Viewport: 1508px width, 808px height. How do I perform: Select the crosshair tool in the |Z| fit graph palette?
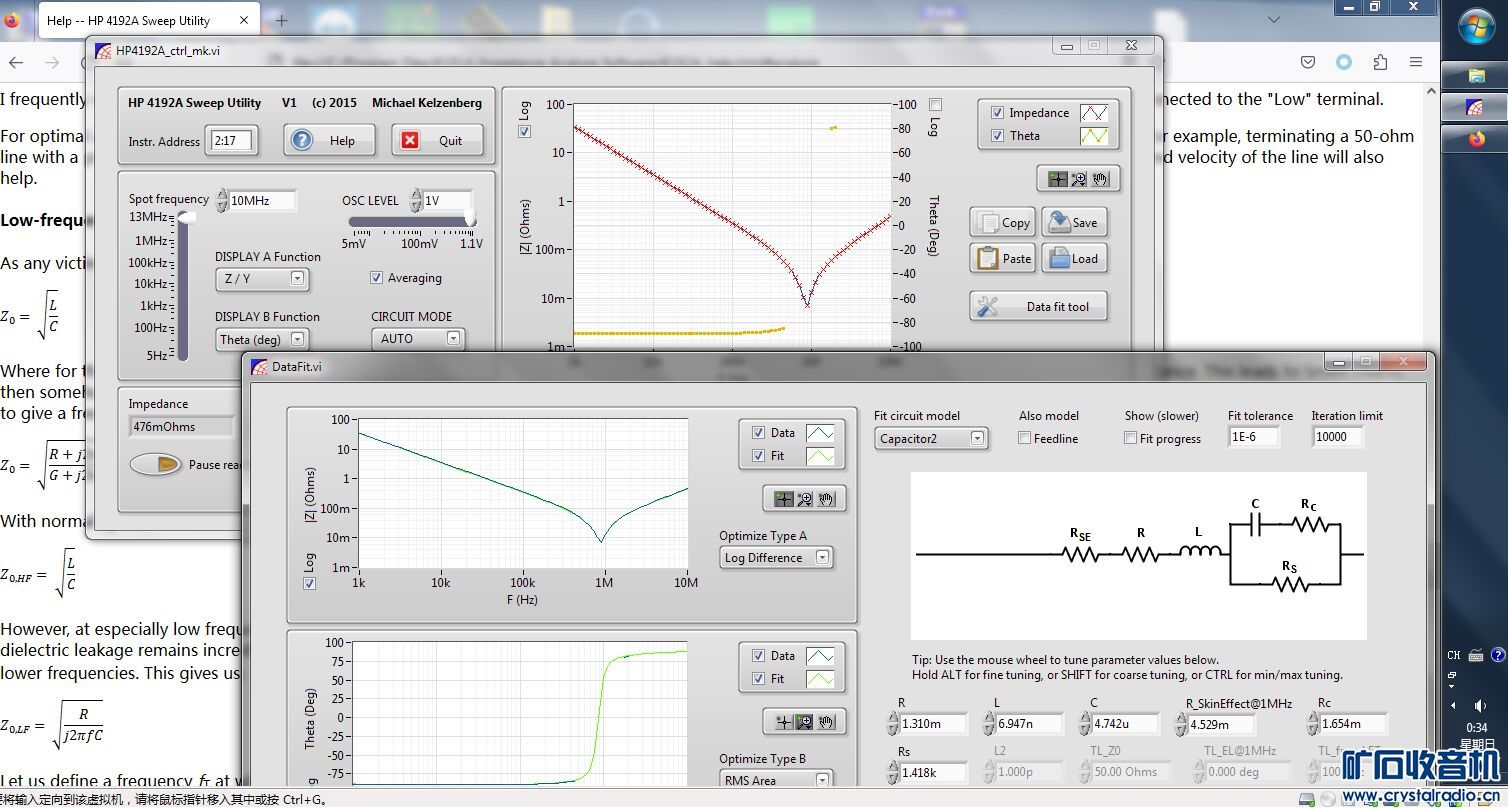(783, 498)
